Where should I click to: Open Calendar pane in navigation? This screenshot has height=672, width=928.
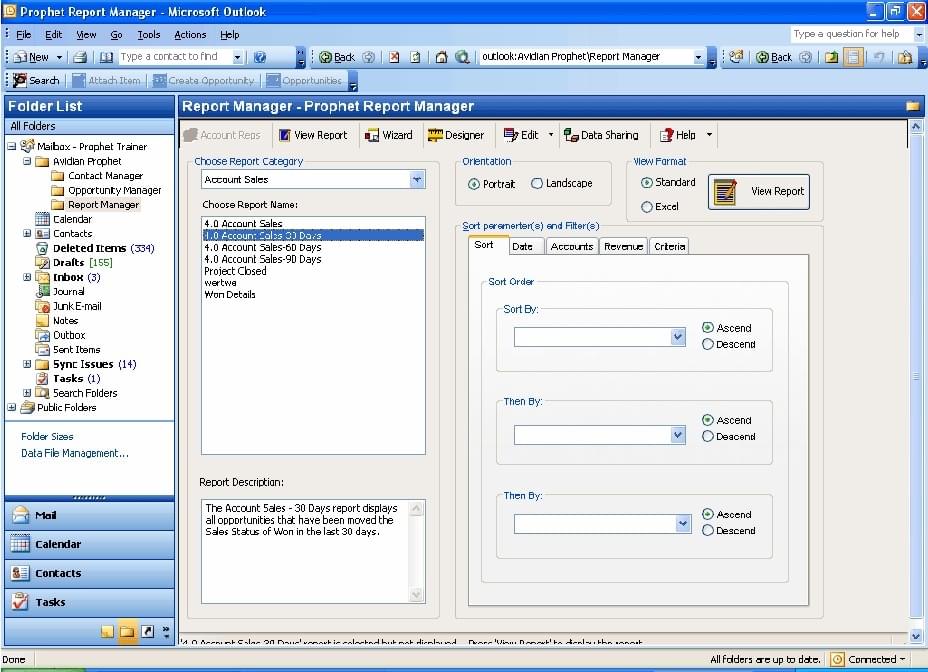pos(89,544)
